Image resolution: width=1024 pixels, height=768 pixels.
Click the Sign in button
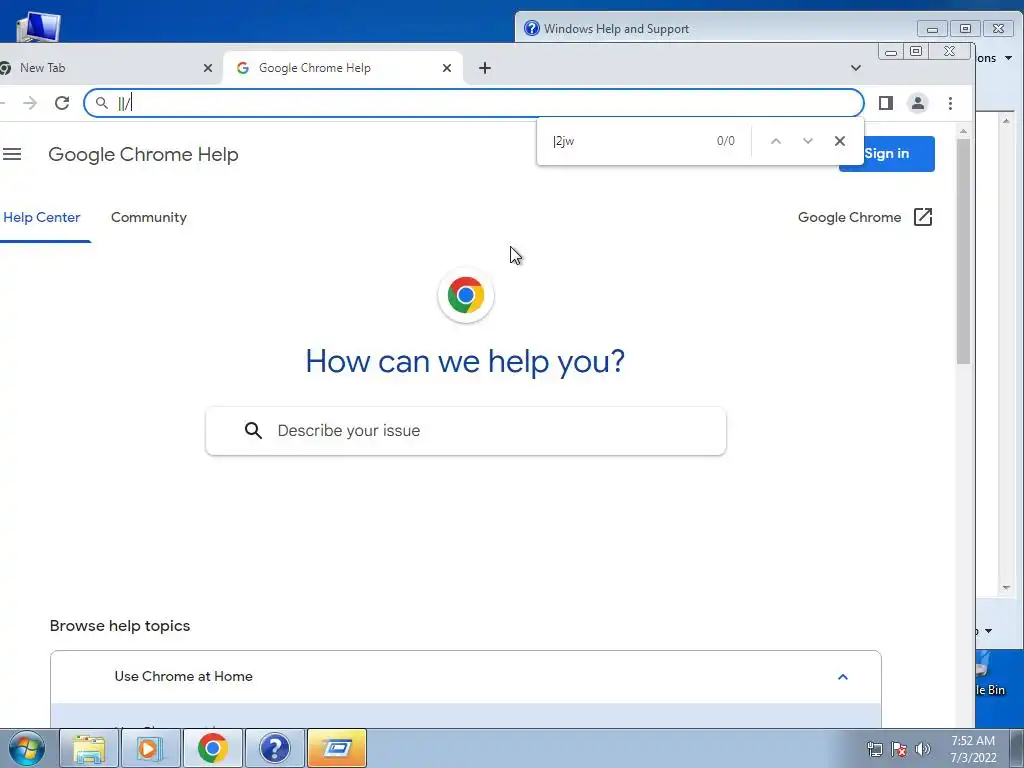click(x=887, y=154)
